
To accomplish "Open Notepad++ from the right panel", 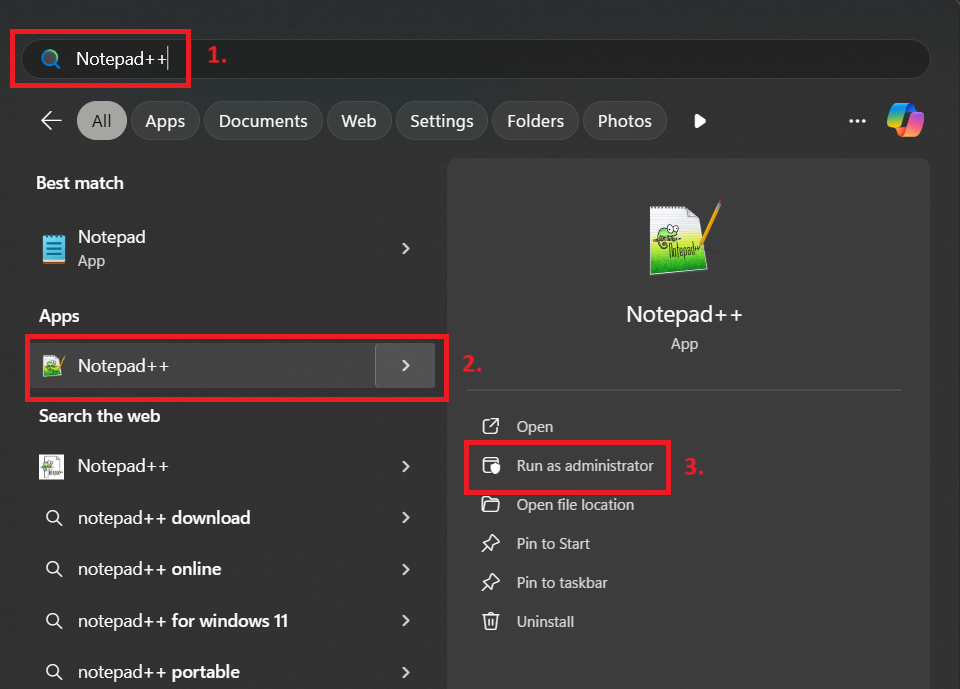I will coord(534,427).
